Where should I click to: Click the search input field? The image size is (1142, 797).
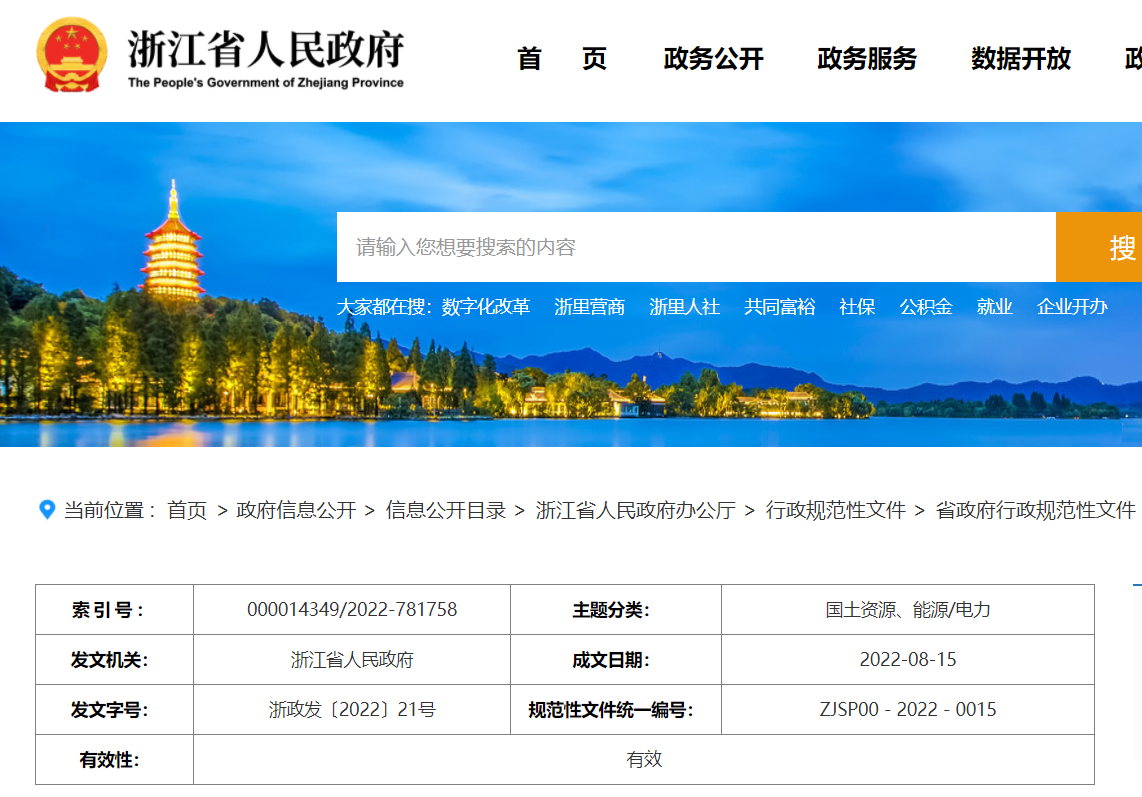(x=695, y=247)
